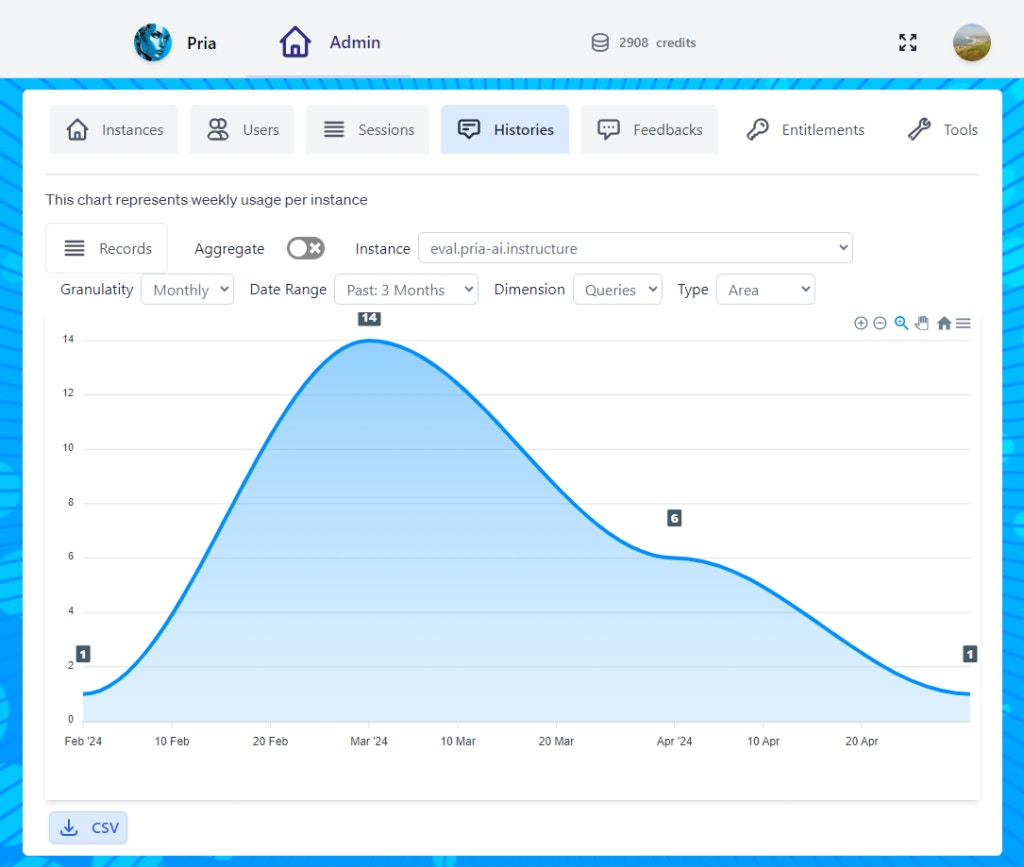Viewport: 1024px width, 867px height.
Task: Open the Users section
Action: coord(242,129)
